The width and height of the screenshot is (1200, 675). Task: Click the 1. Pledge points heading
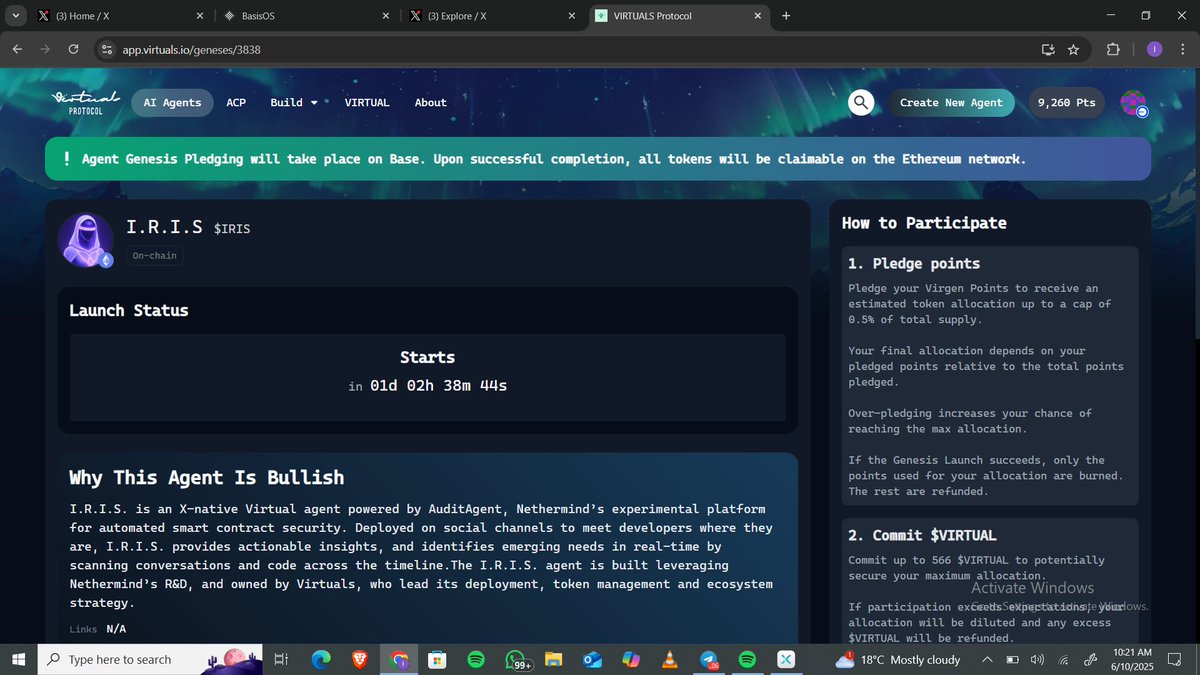[914, 263]
